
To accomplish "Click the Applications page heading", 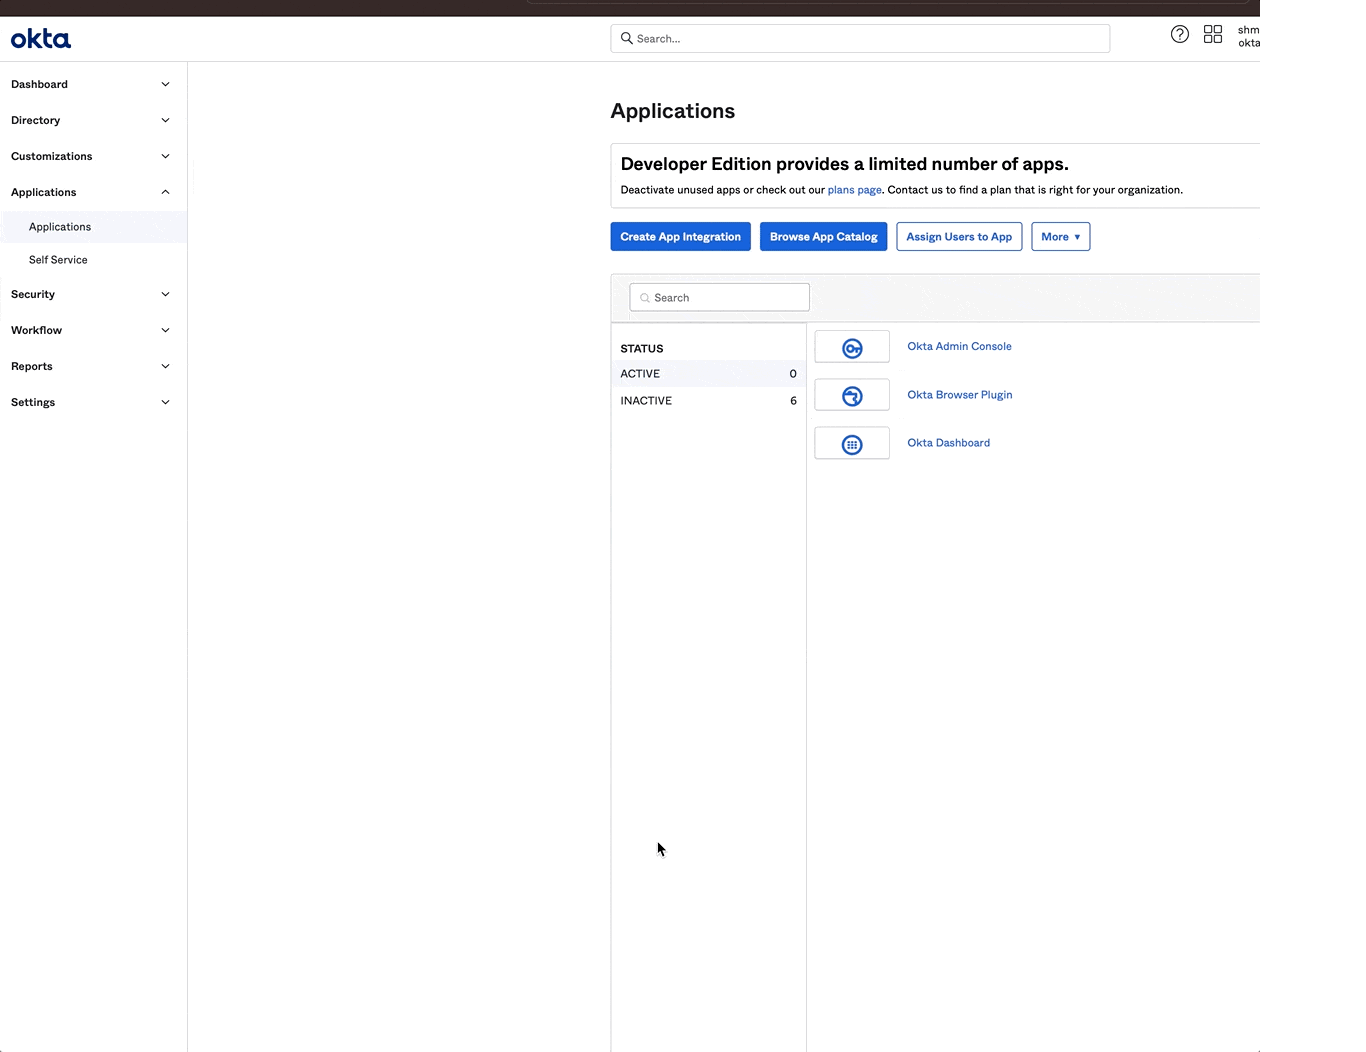I will pos(673,111).
